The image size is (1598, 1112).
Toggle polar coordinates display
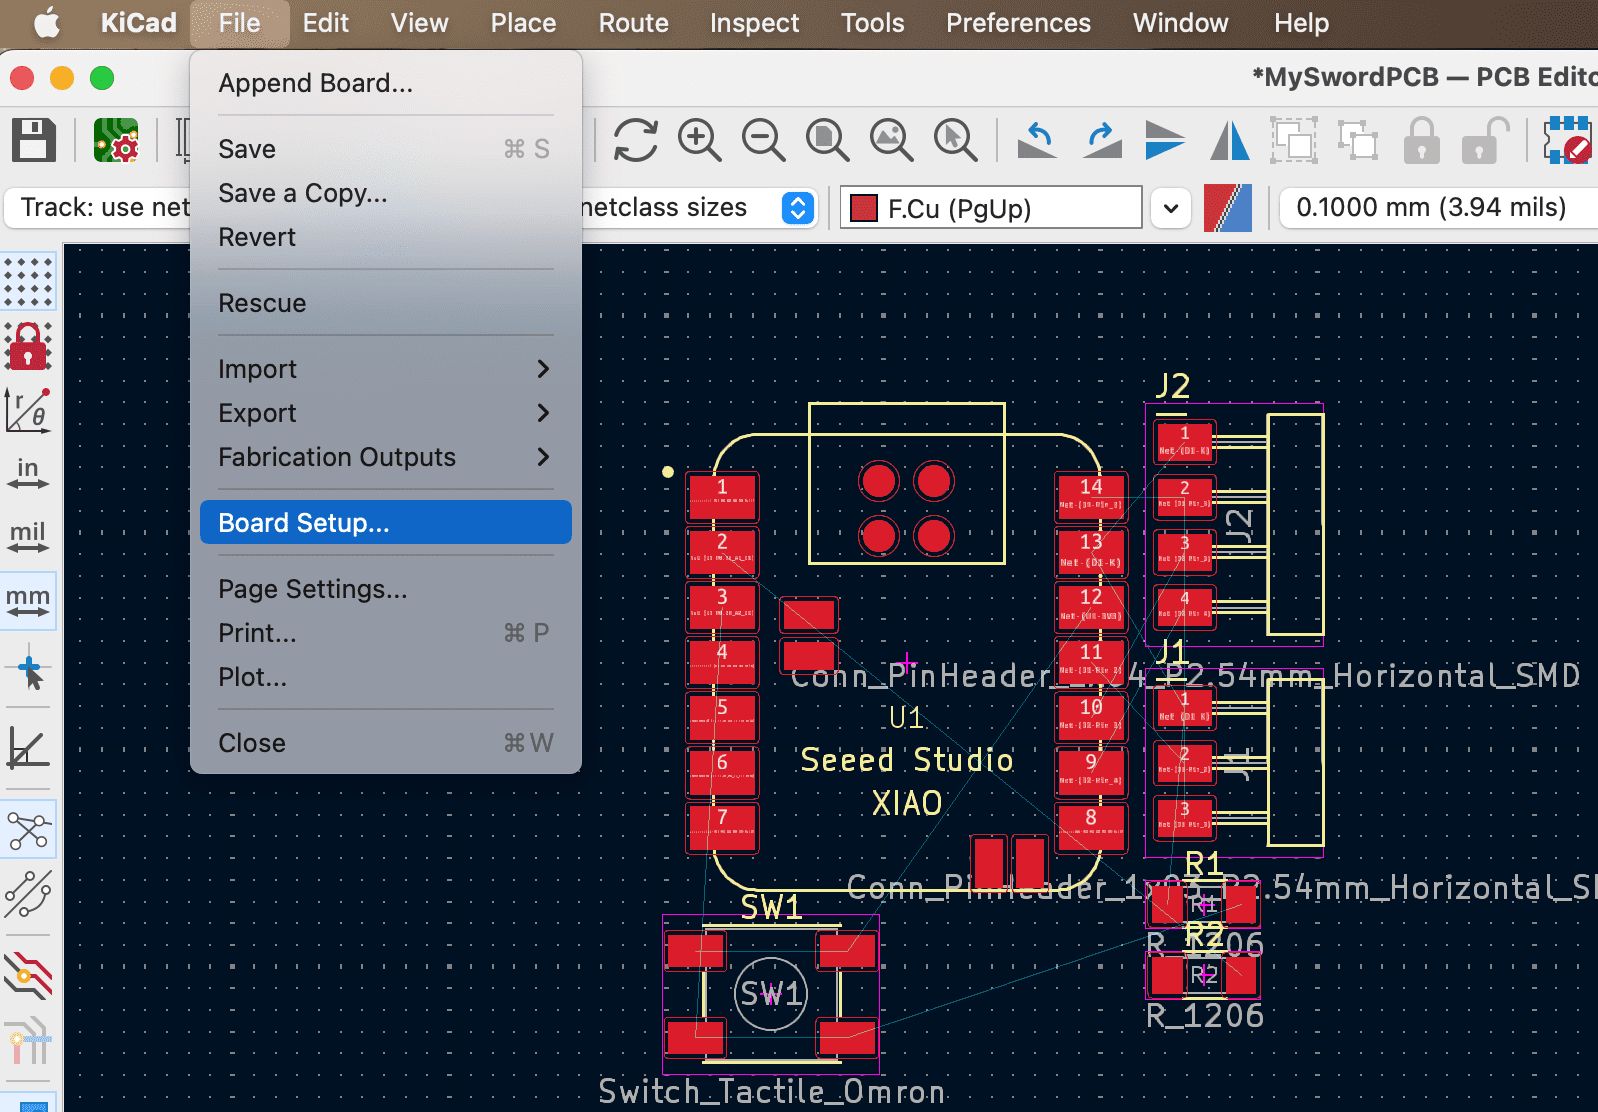(x=29, y=410)
